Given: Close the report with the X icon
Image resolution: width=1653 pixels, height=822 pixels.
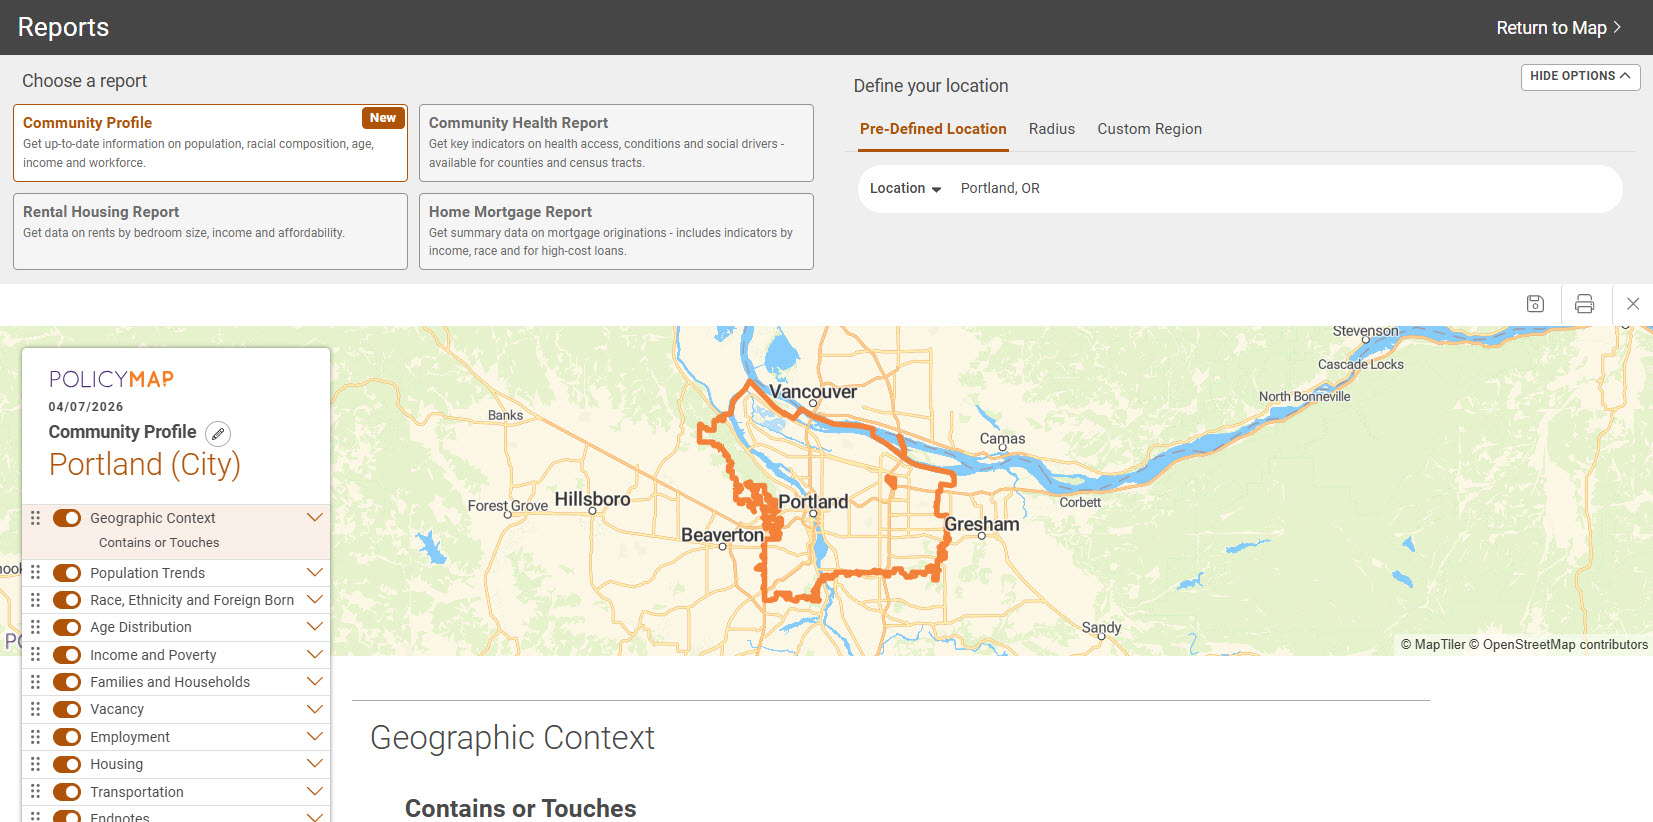Looking at the screenshot, I should (1633, 304).
